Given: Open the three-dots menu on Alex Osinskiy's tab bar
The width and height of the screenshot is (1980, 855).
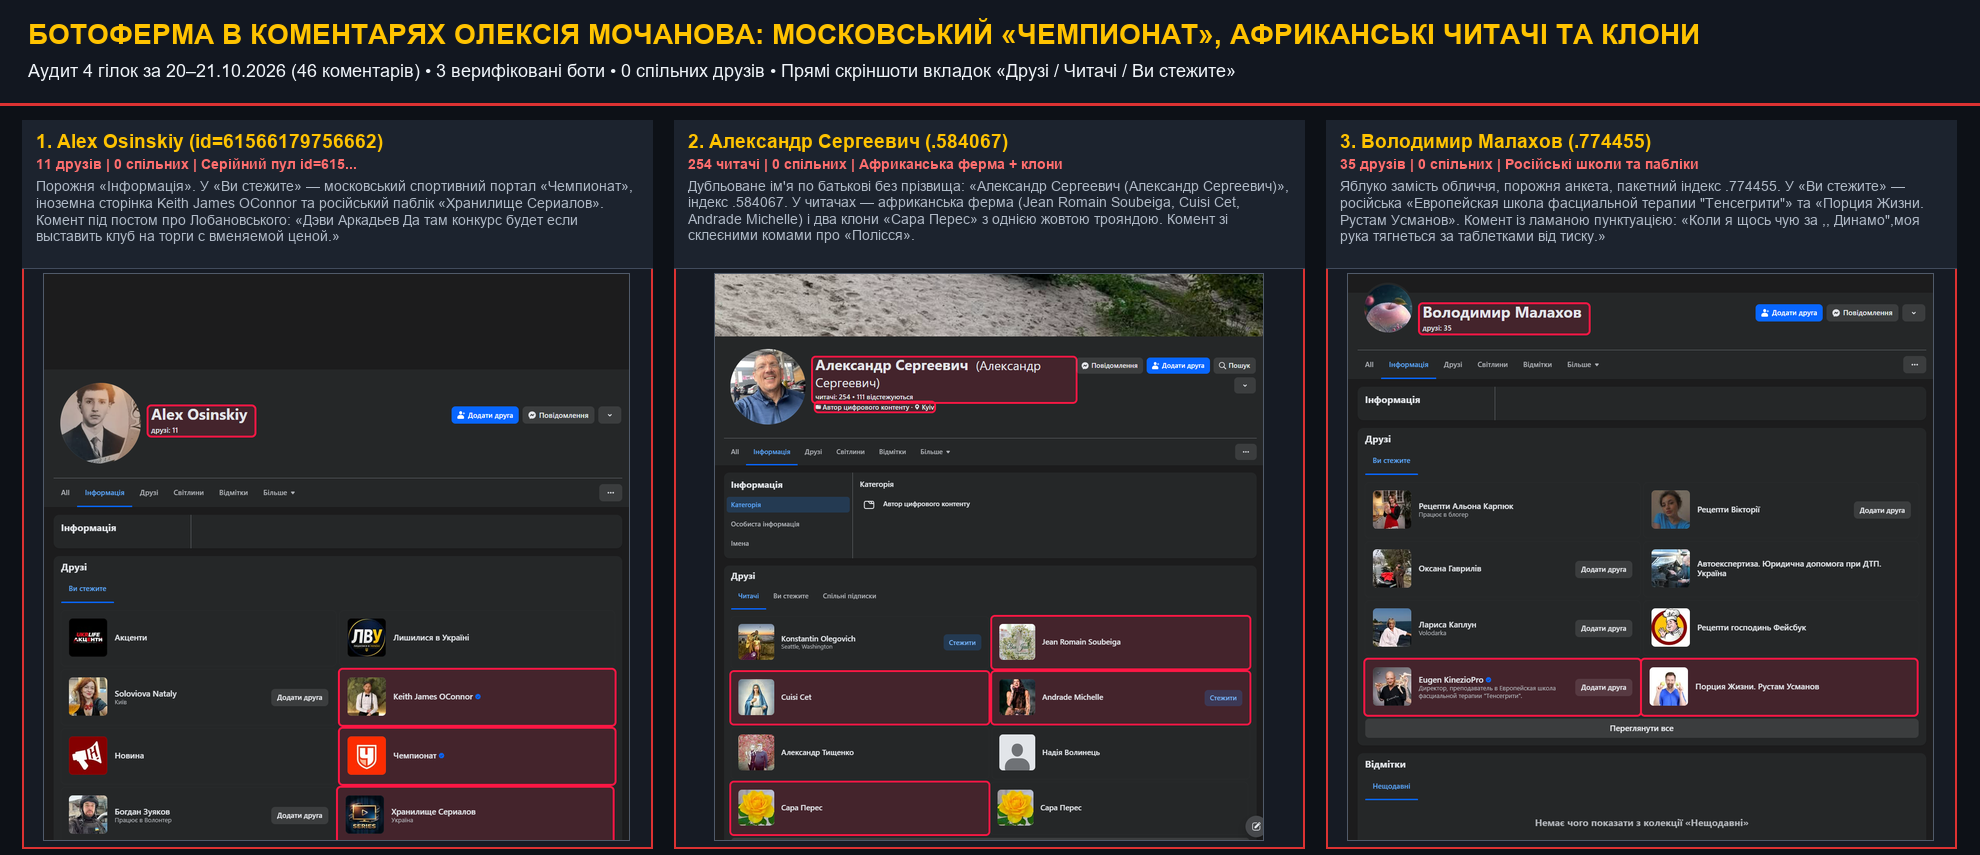Looking at the screenshot, I should click(611, 493).
